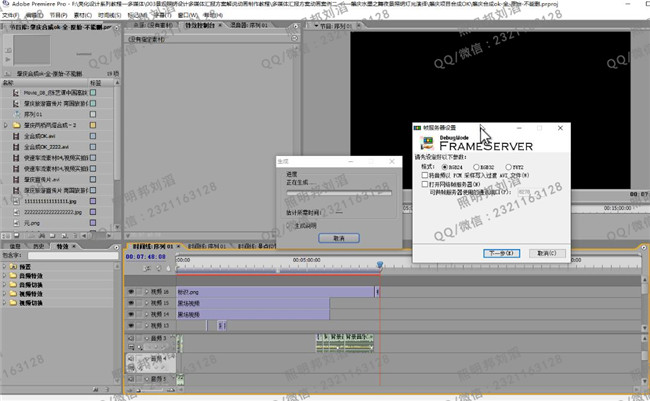Viewport: 650px width, 401px height.
Task: Click the Find icon in project panel toolbar
Action: pos(42,236)
